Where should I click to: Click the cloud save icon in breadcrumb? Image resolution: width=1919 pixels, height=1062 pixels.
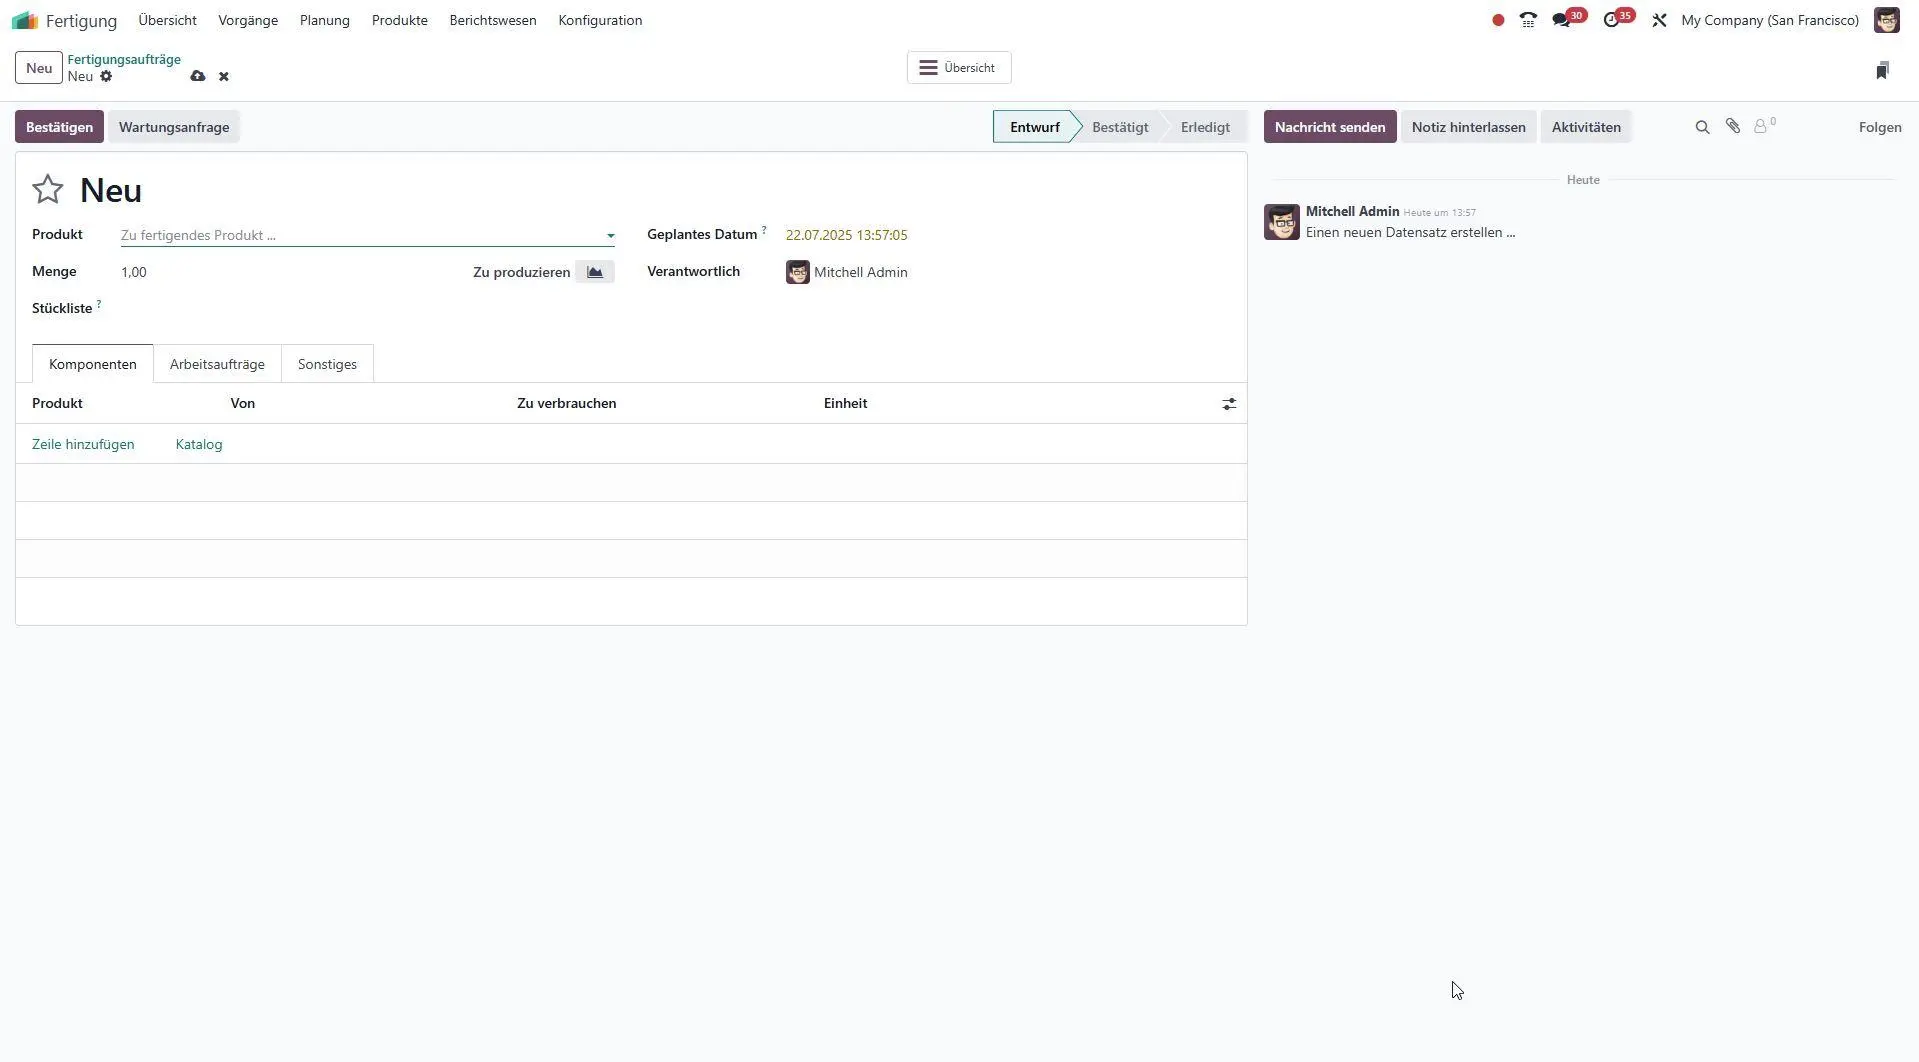tap(198, 77)
